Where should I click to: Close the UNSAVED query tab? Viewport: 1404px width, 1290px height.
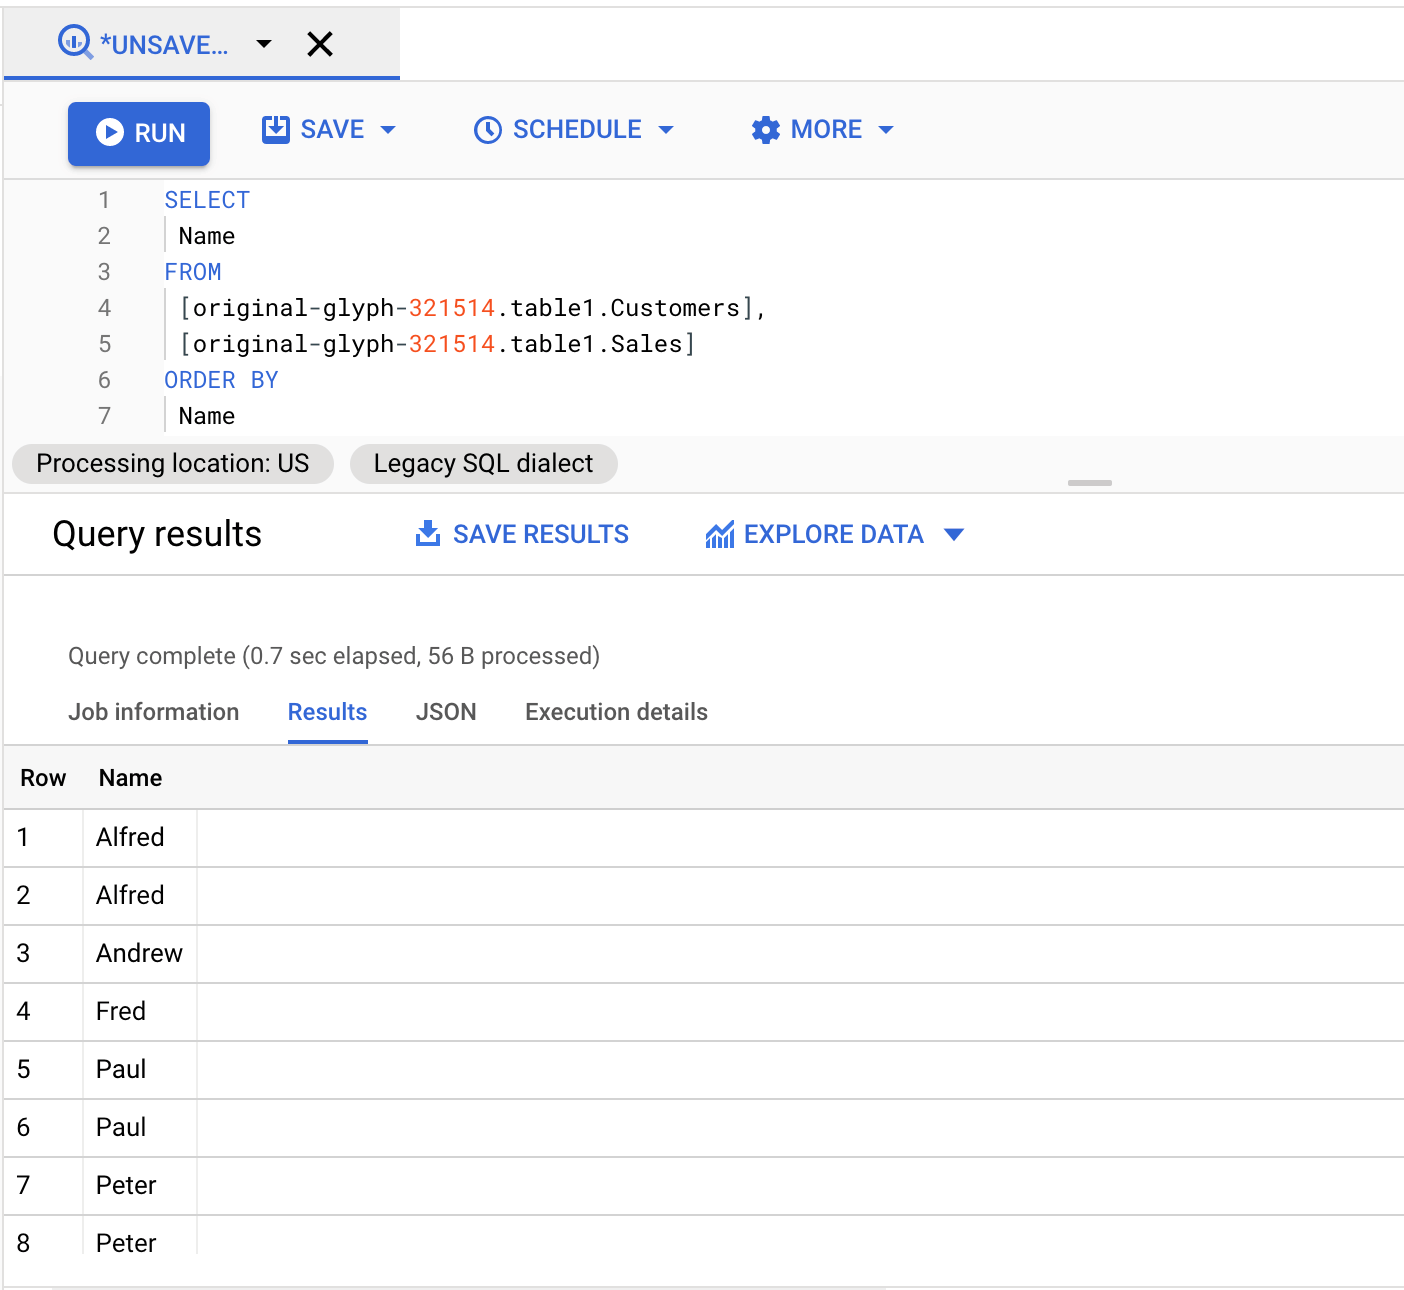pyautogui.click(x=319, y=44)
